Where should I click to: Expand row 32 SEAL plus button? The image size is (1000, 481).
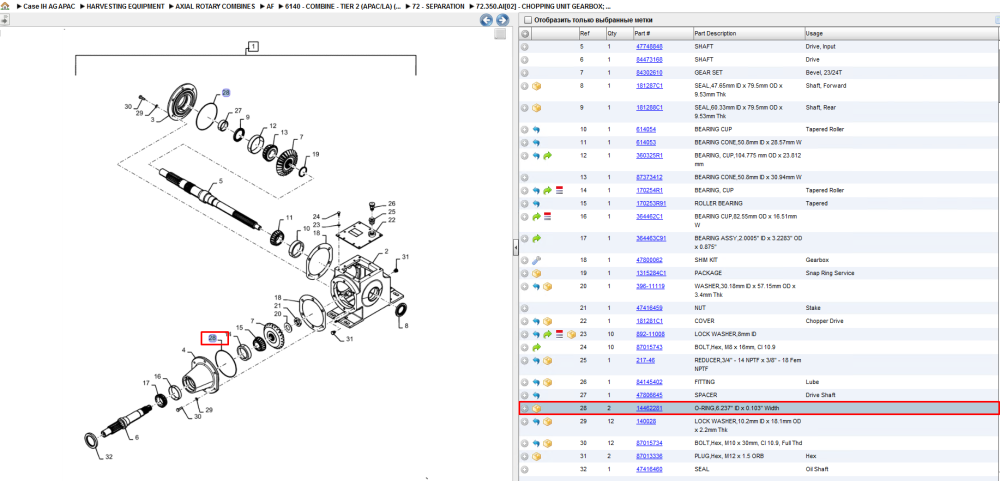[x=525, y=469]
